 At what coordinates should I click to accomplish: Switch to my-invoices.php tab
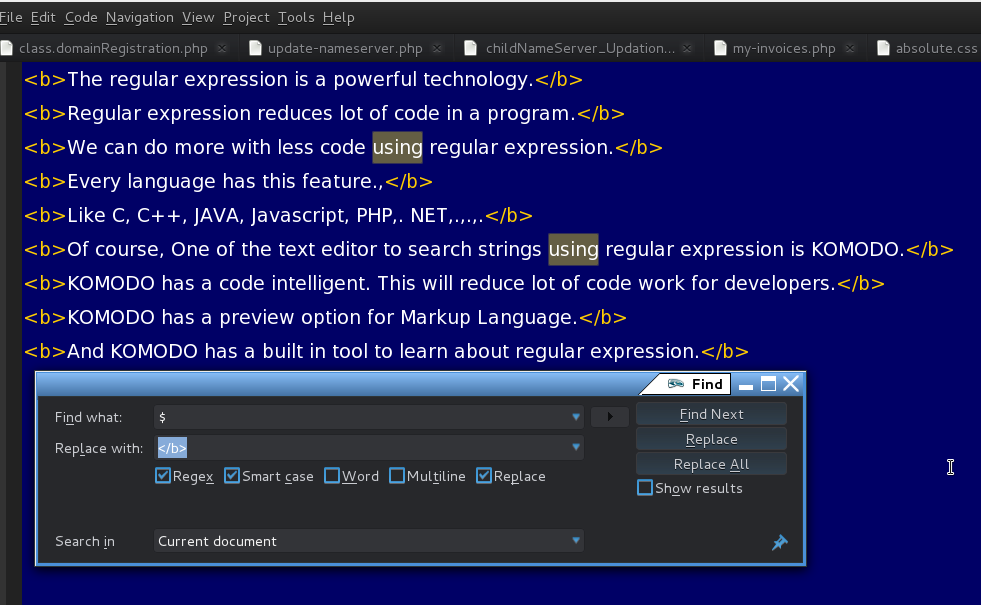(784, 48)
